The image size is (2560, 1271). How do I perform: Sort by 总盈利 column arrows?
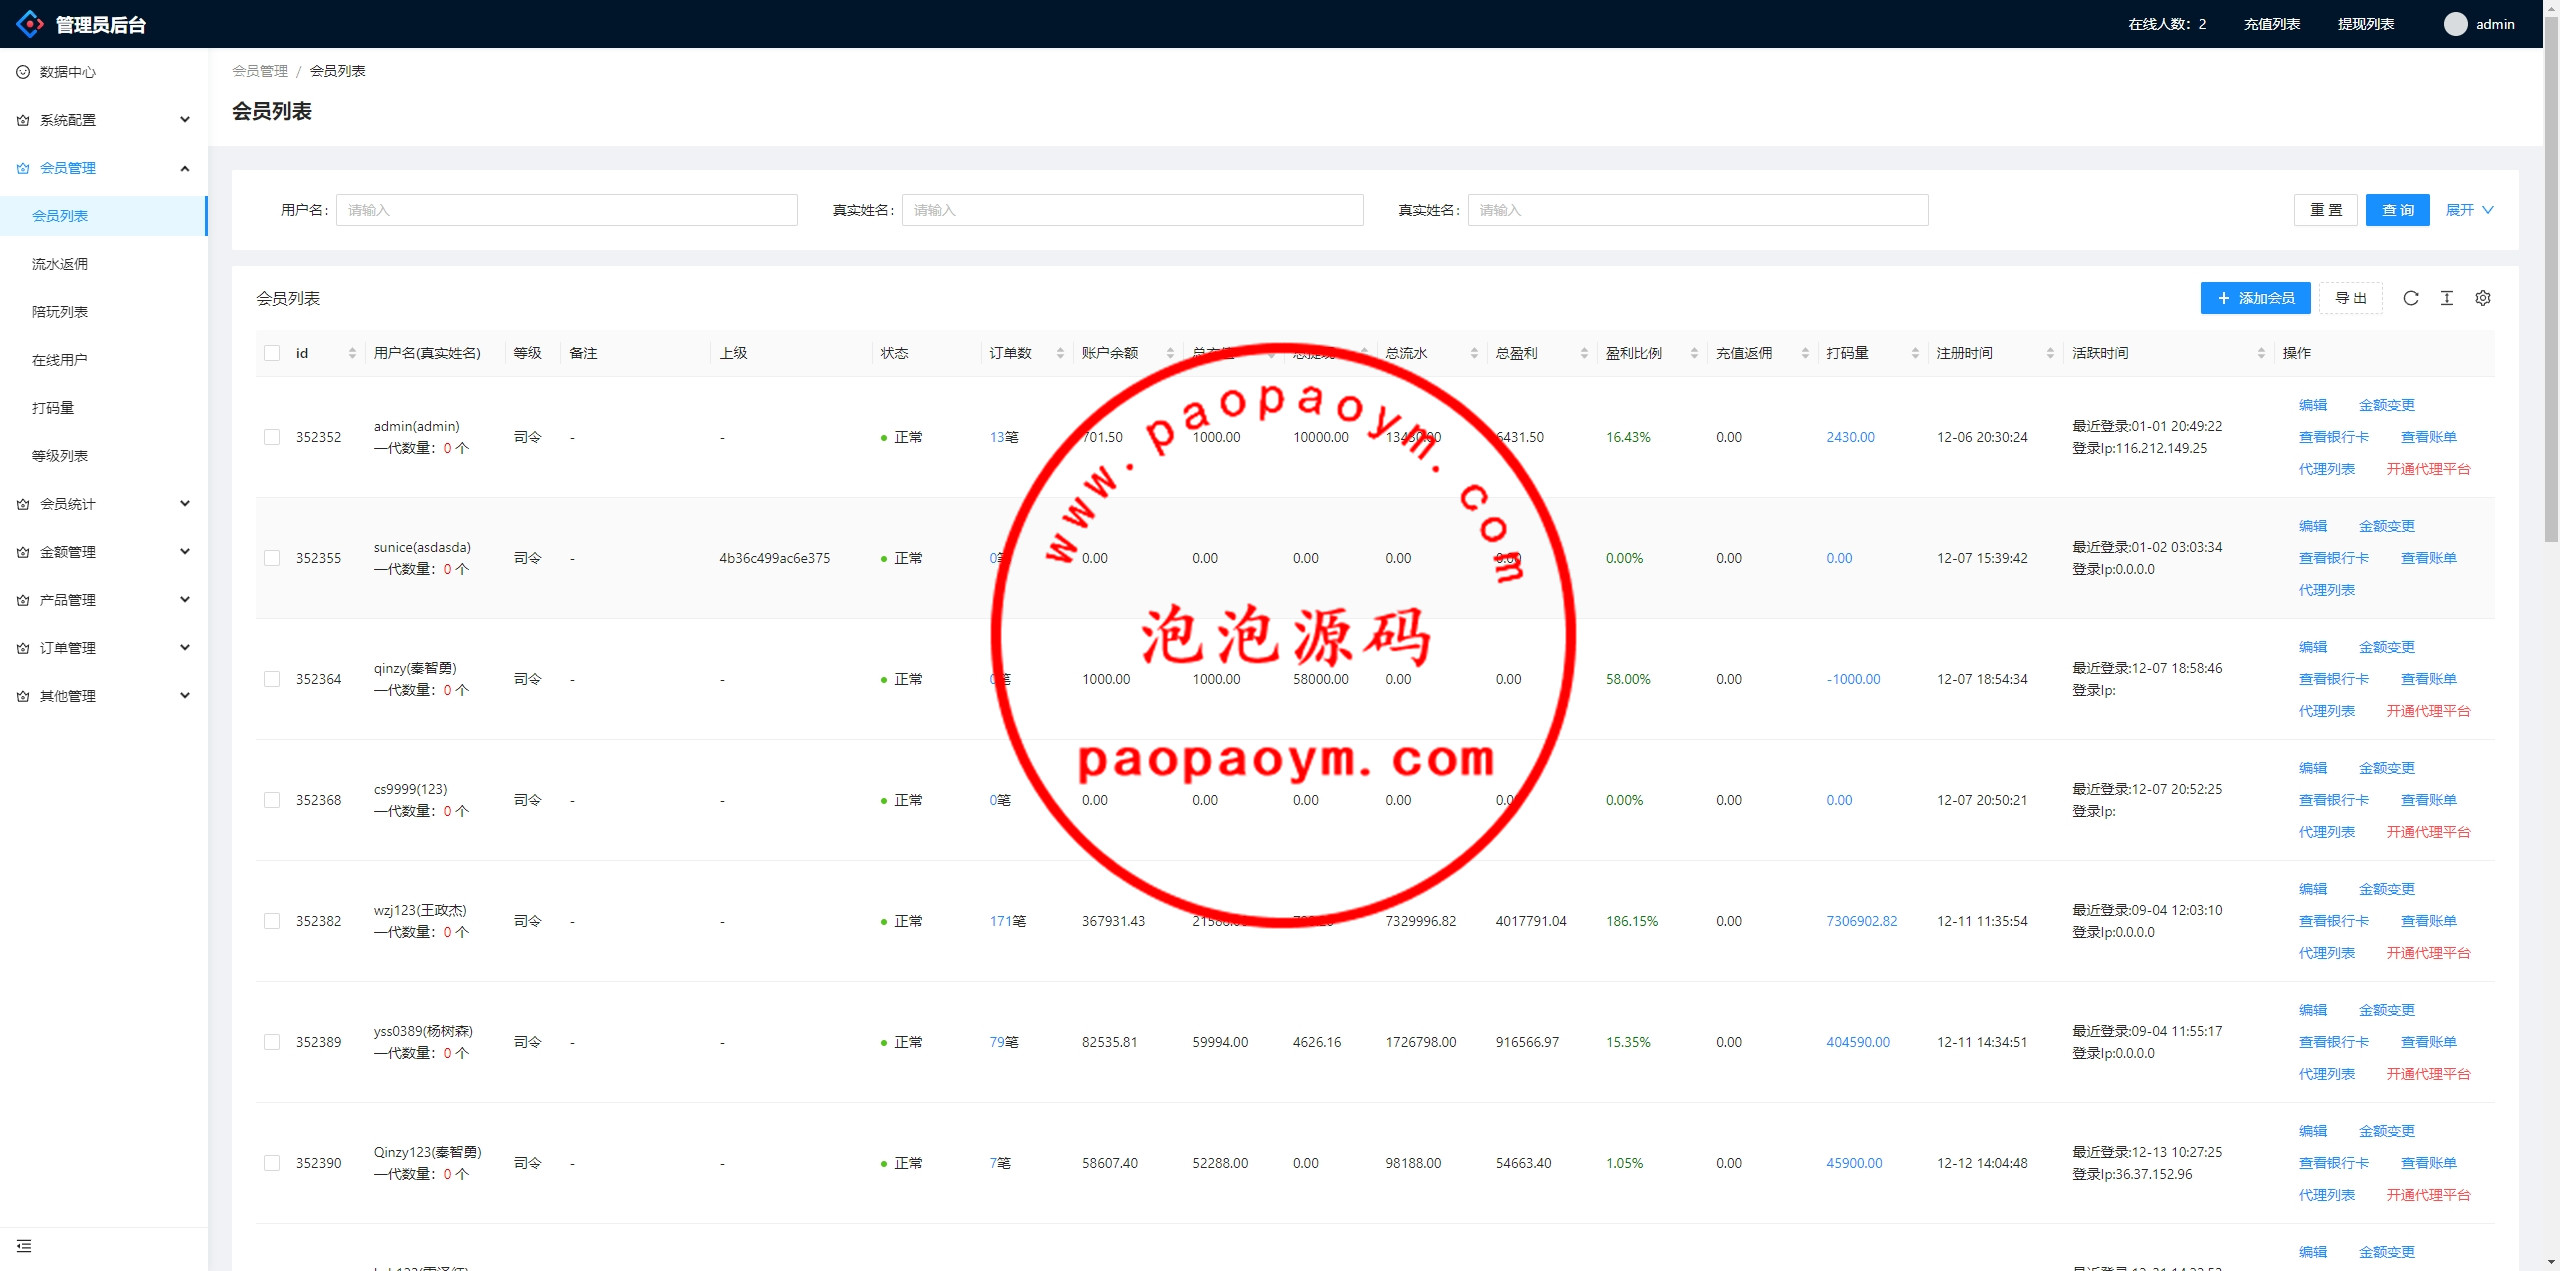point(1584,353)
